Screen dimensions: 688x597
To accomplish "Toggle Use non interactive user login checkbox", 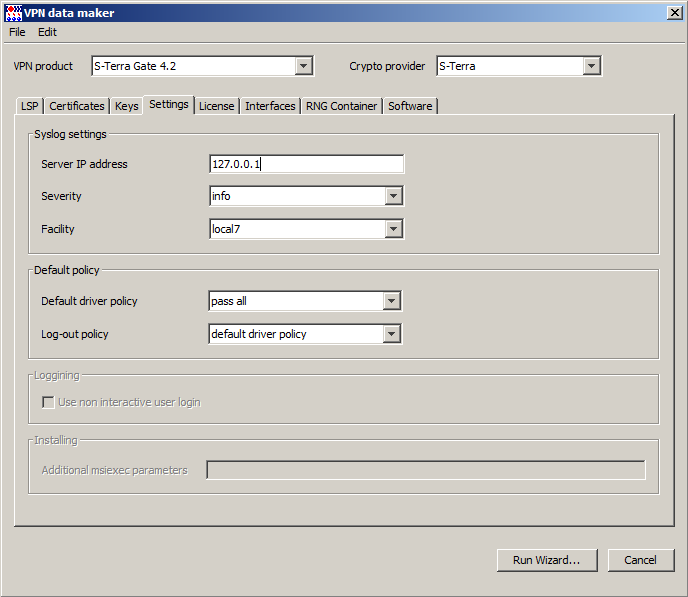I will click(x=48, y=402).
